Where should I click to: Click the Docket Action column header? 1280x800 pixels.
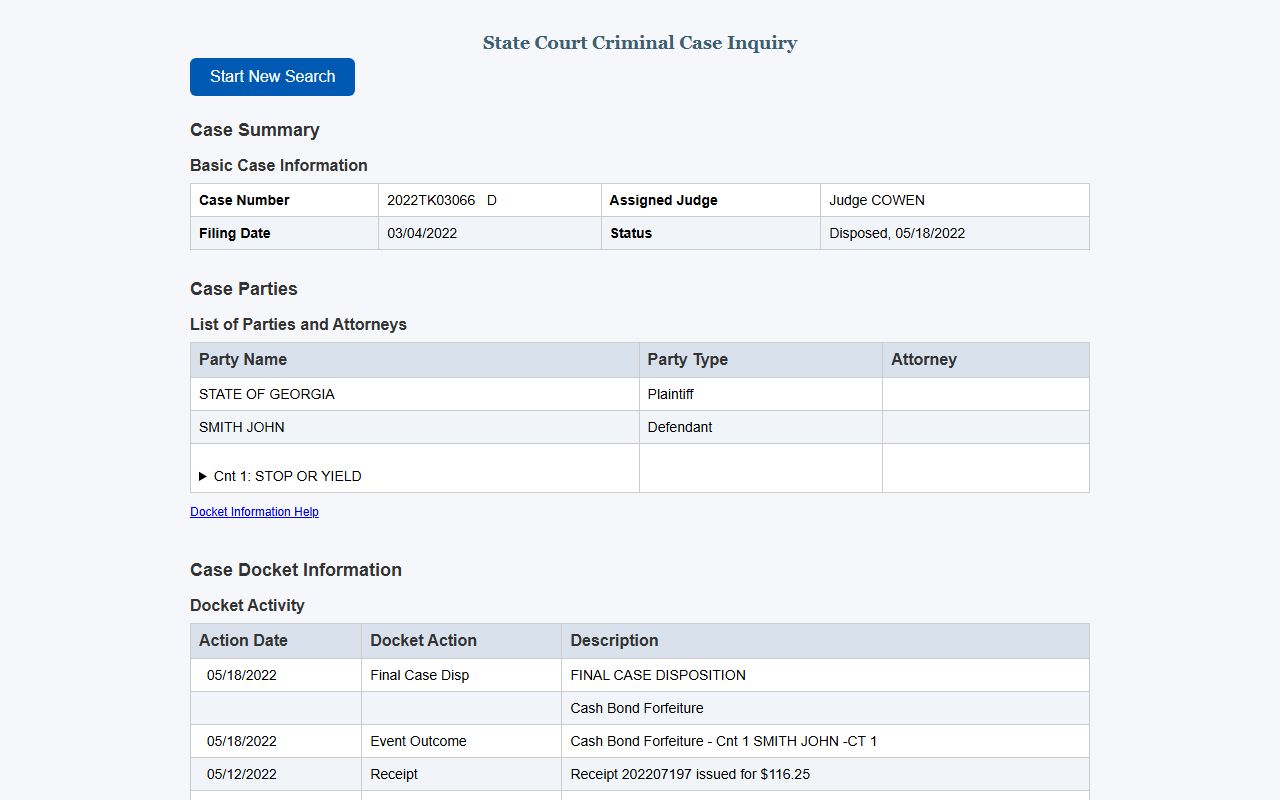[462, 641]
